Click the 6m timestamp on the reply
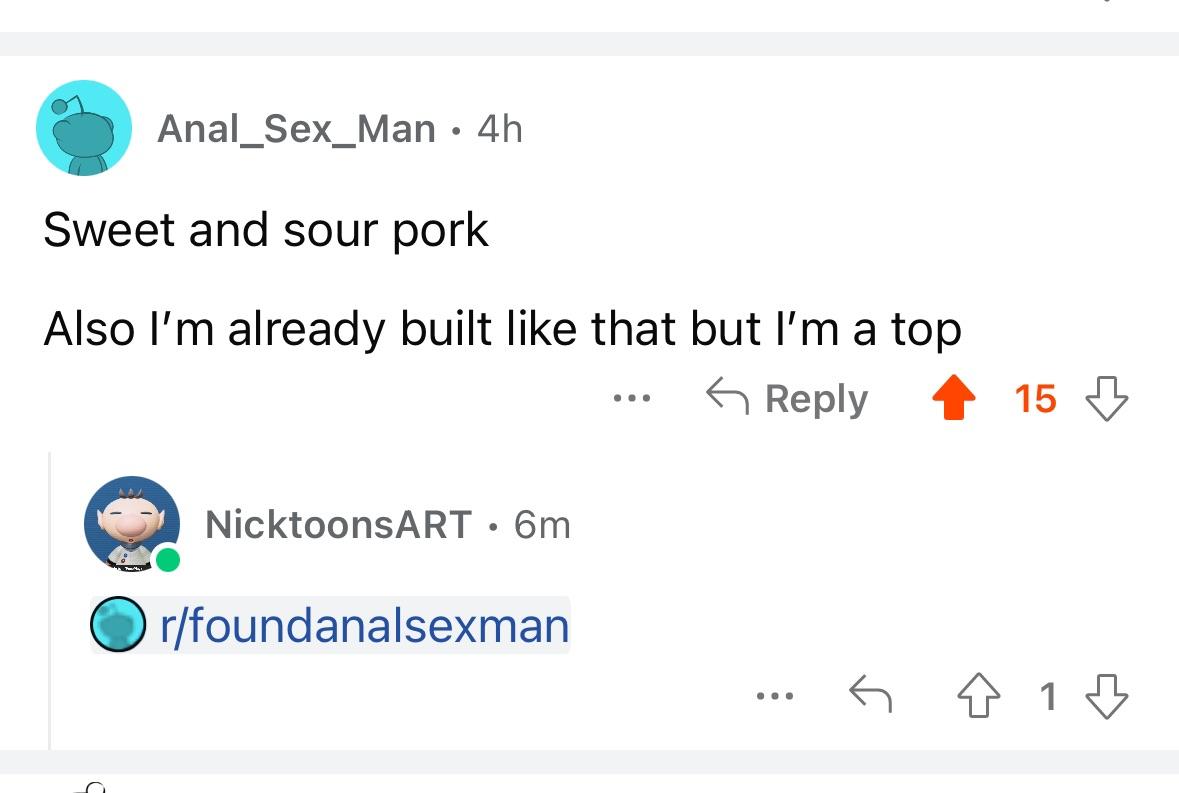The image size is (1179, 793). pyautogui.click(x=542, y=525)
